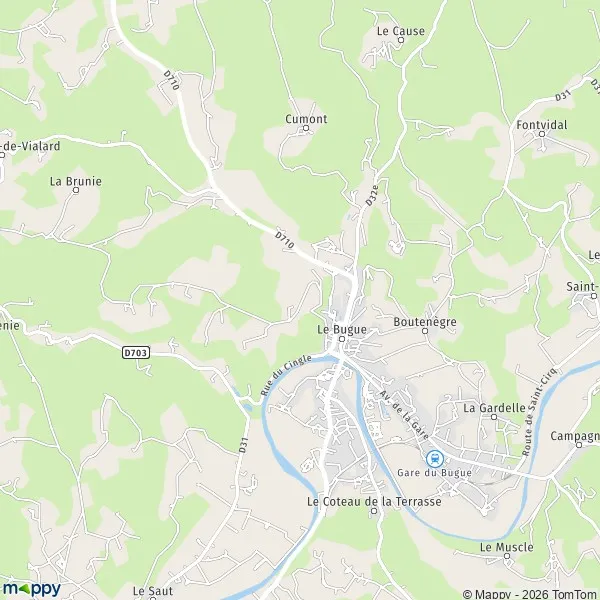Click the Av. de la Gare street label
The image size is (600, 600).
404,415
